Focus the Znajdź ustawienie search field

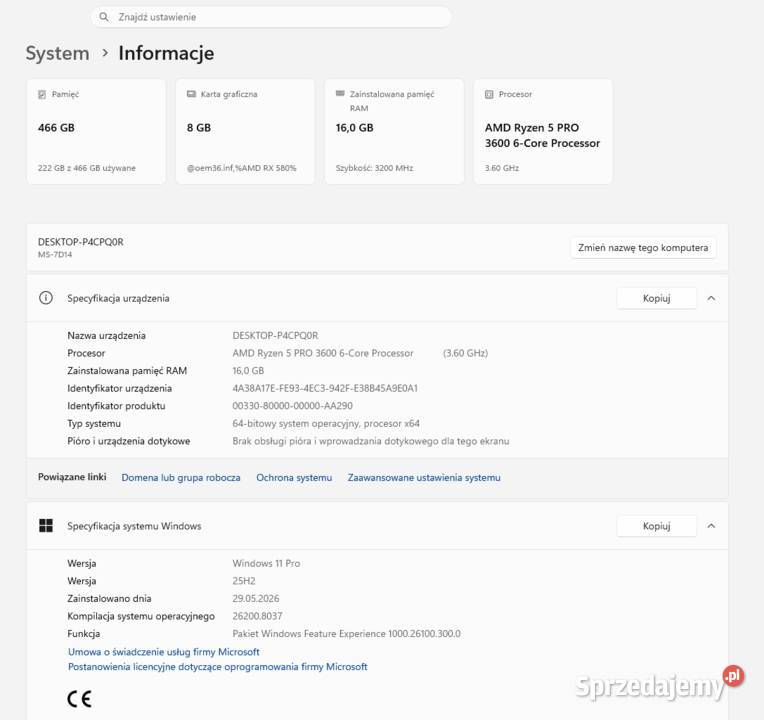point(271,17)
